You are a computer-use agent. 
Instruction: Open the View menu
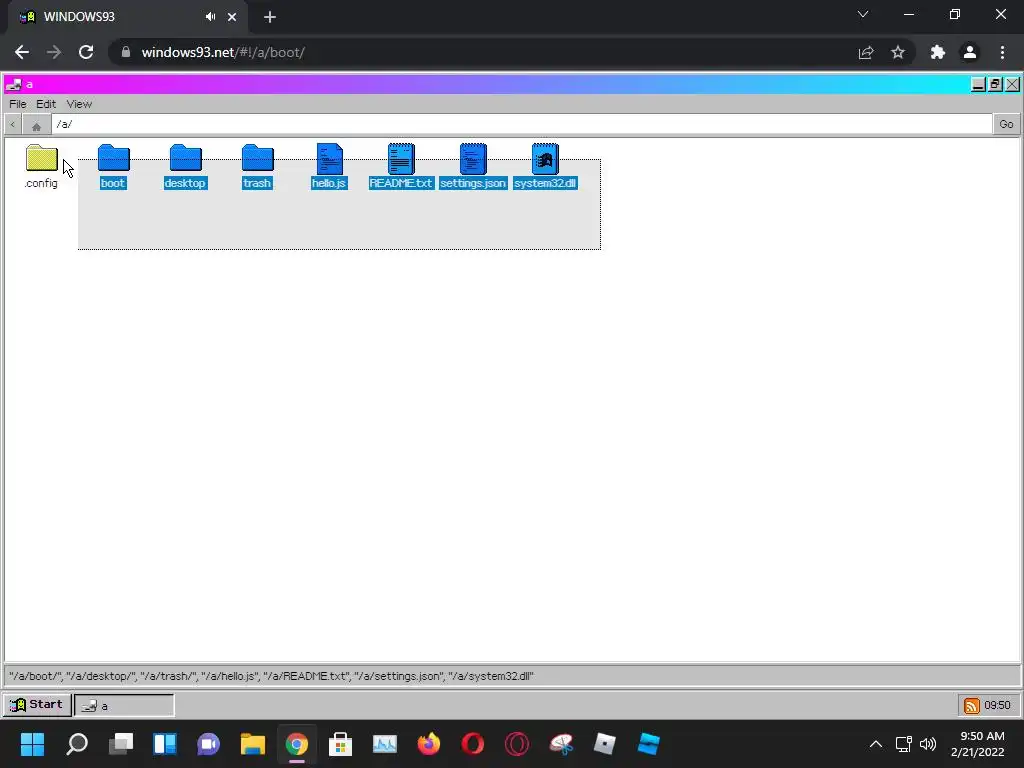[x=79, y=104]
